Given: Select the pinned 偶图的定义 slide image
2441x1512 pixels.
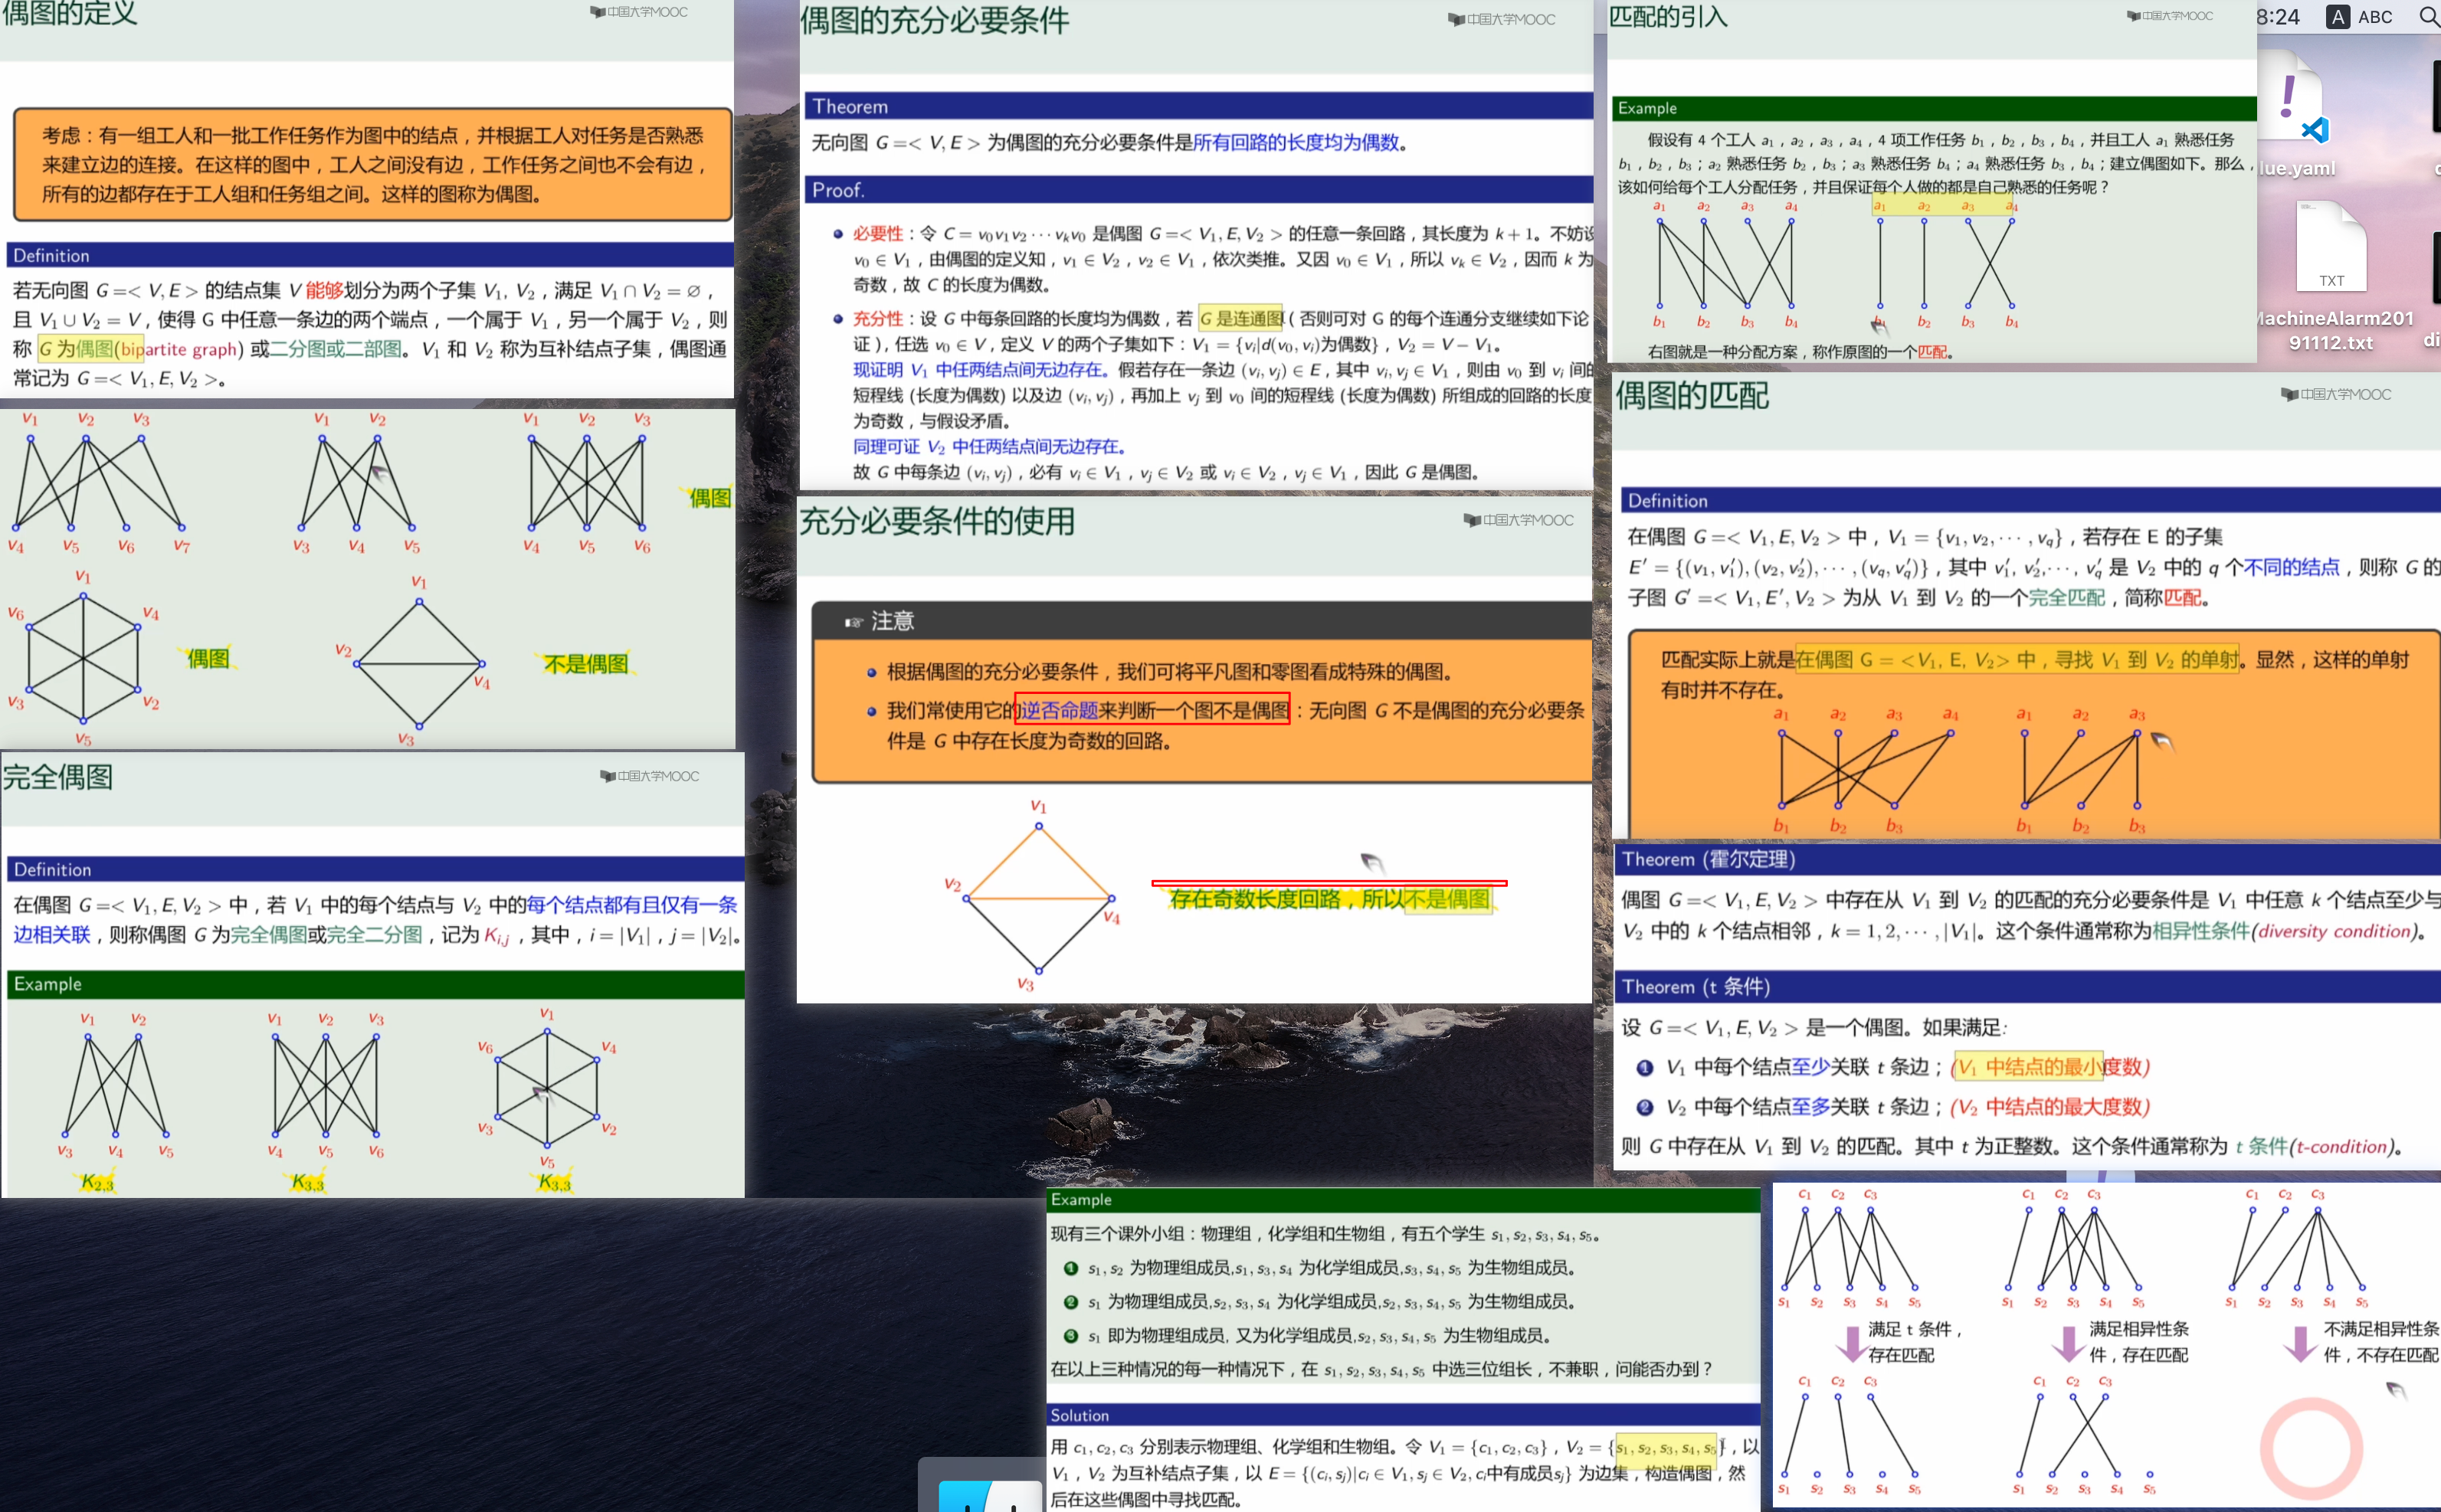Looking at the screenshot, I should tap(366, 200).
